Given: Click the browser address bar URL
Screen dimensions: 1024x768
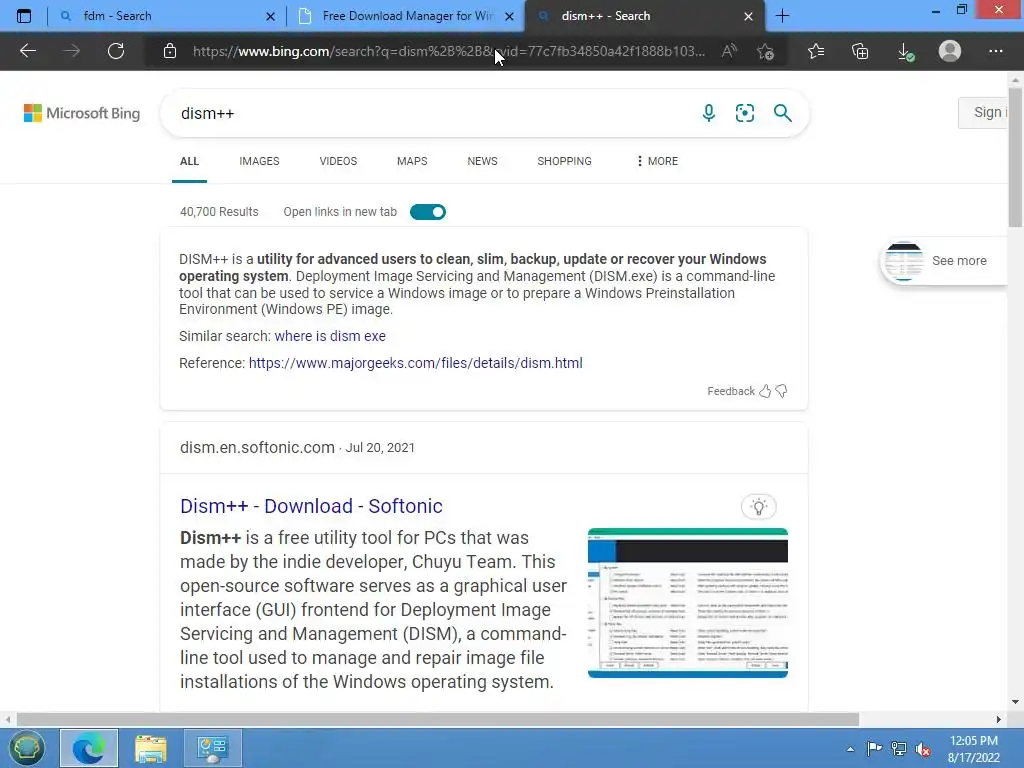Looking at the screenshot, I should pyautogui.click(x=449, y=51).
